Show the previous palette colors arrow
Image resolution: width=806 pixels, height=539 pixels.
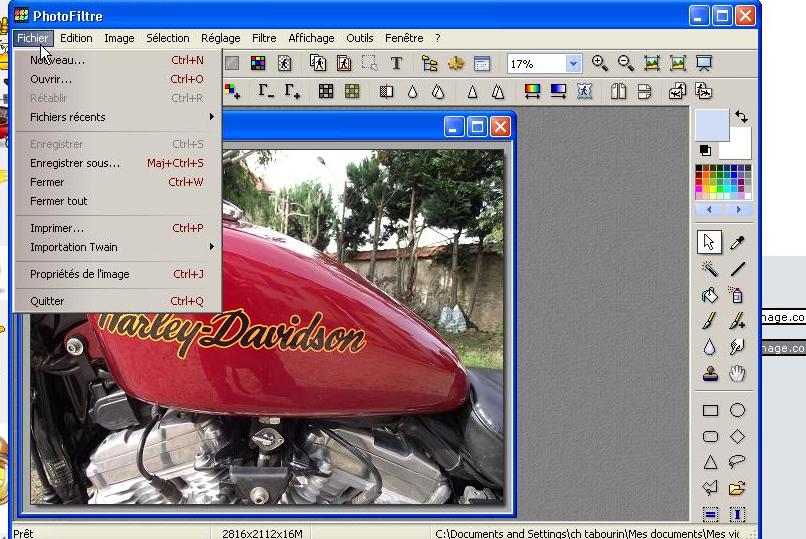[x=709, y=210]
